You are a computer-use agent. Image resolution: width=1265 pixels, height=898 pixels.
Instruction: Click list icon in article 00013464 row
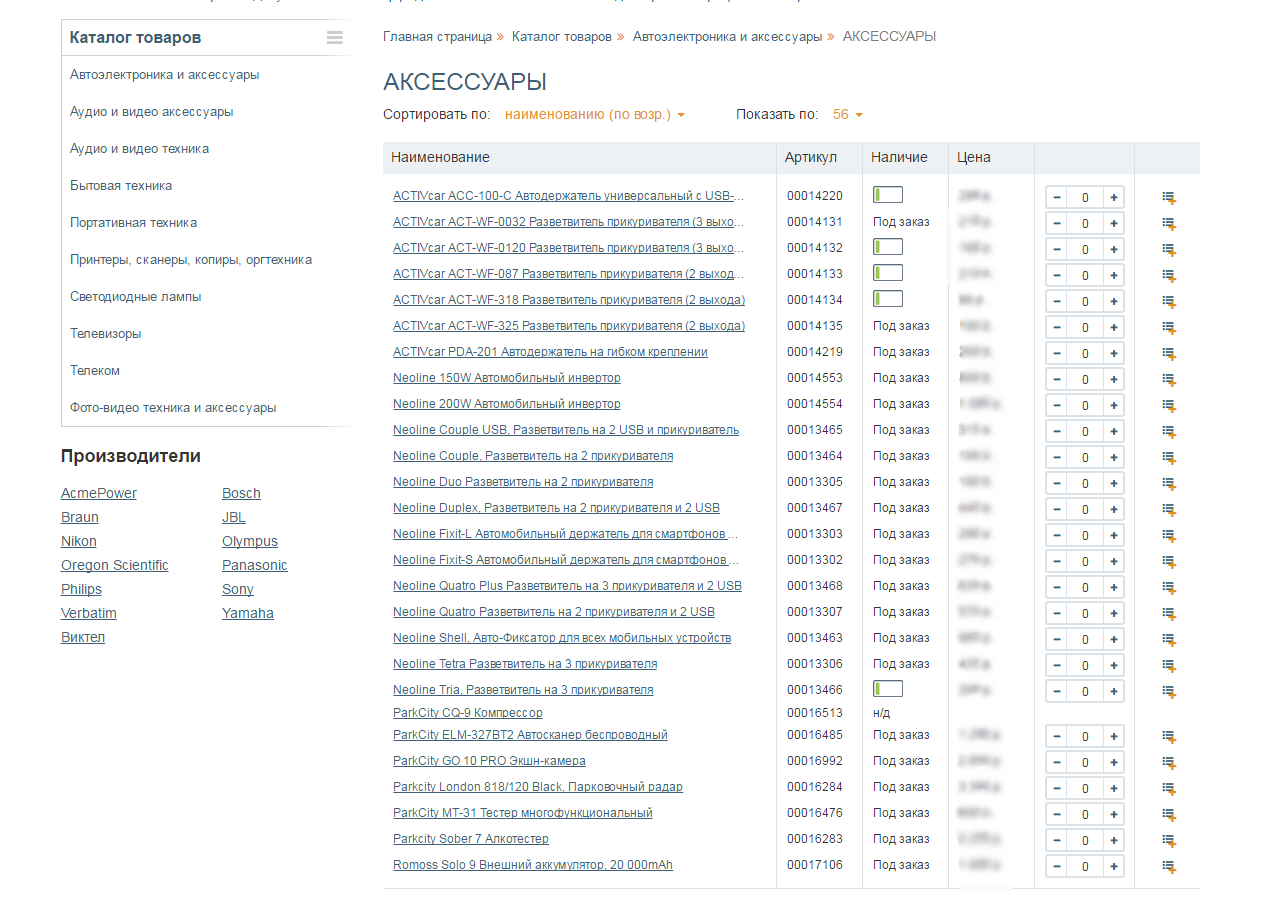click(x=1169, y=458)
